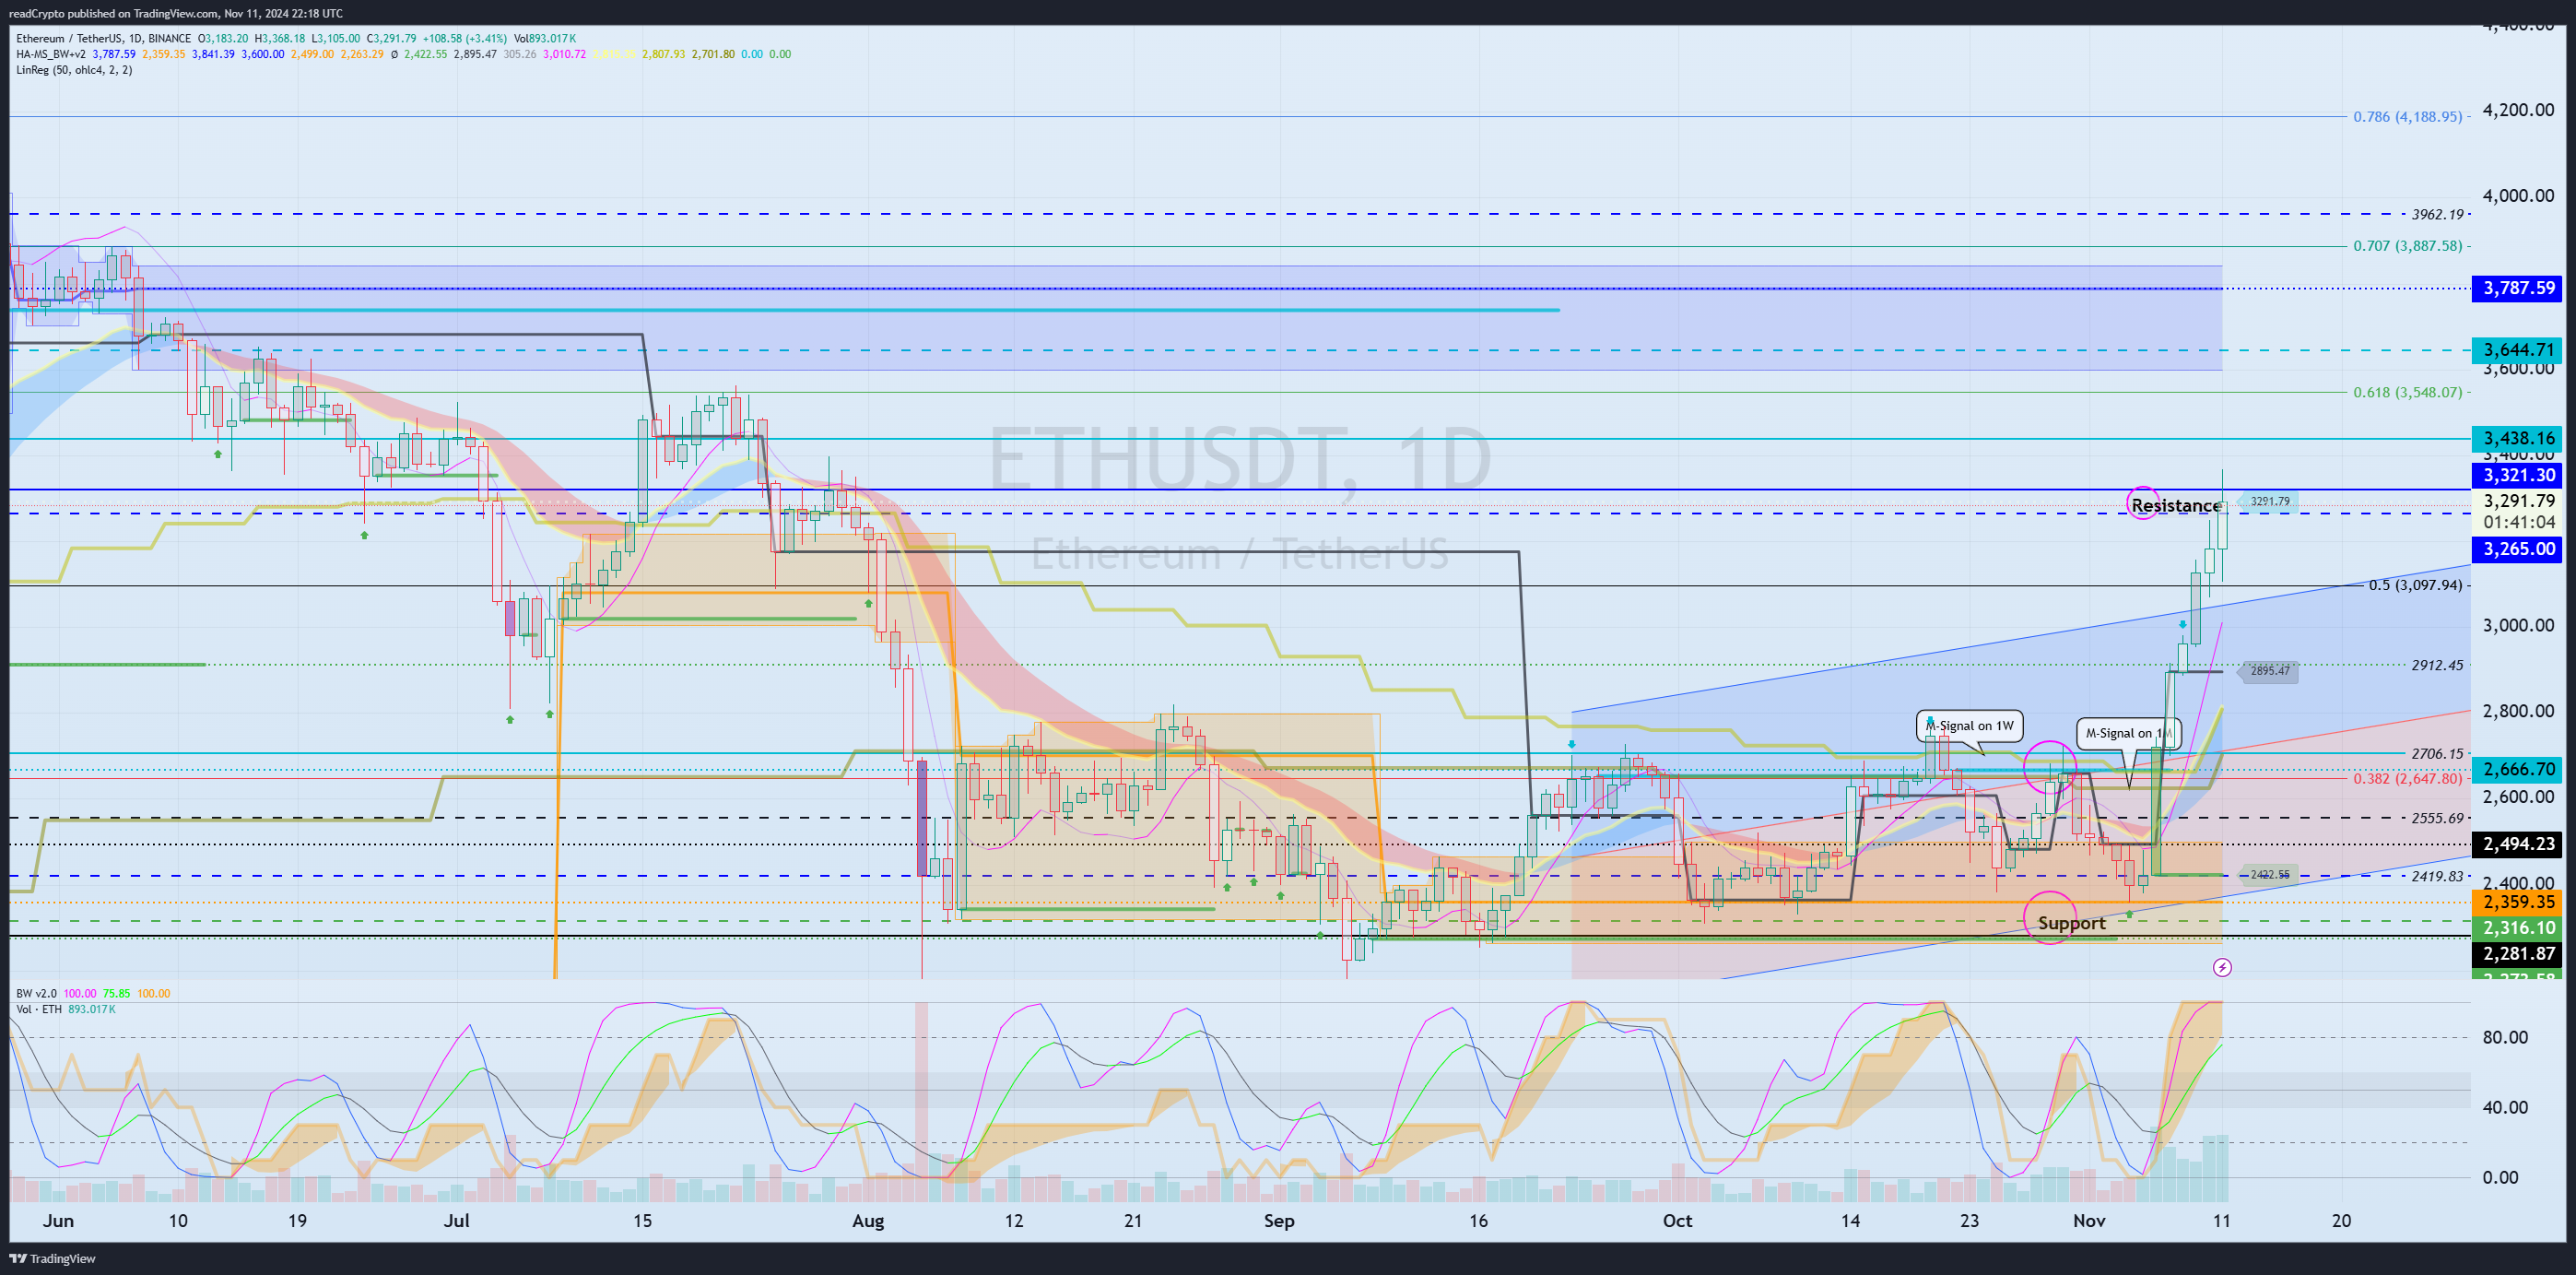Click the 3962.19 dashed line label
The width and height of the screenshot is (2576, 1275).
pos(2437,214)
